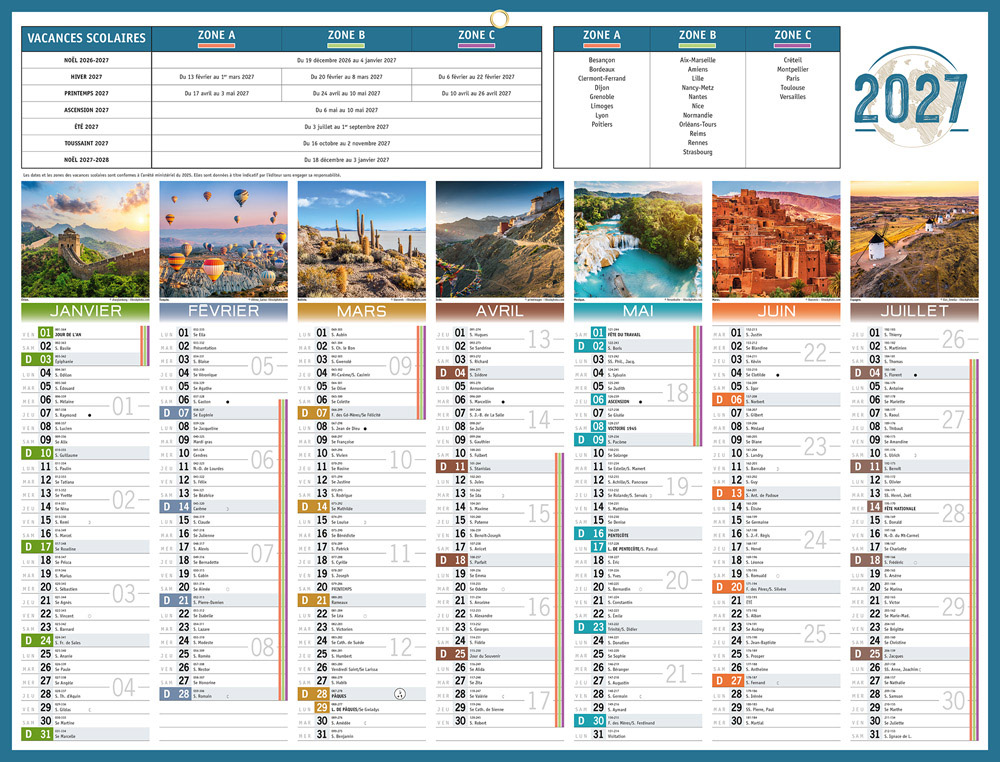Click the green bar under ZONE B in holiday table

[x=346, y=45]
